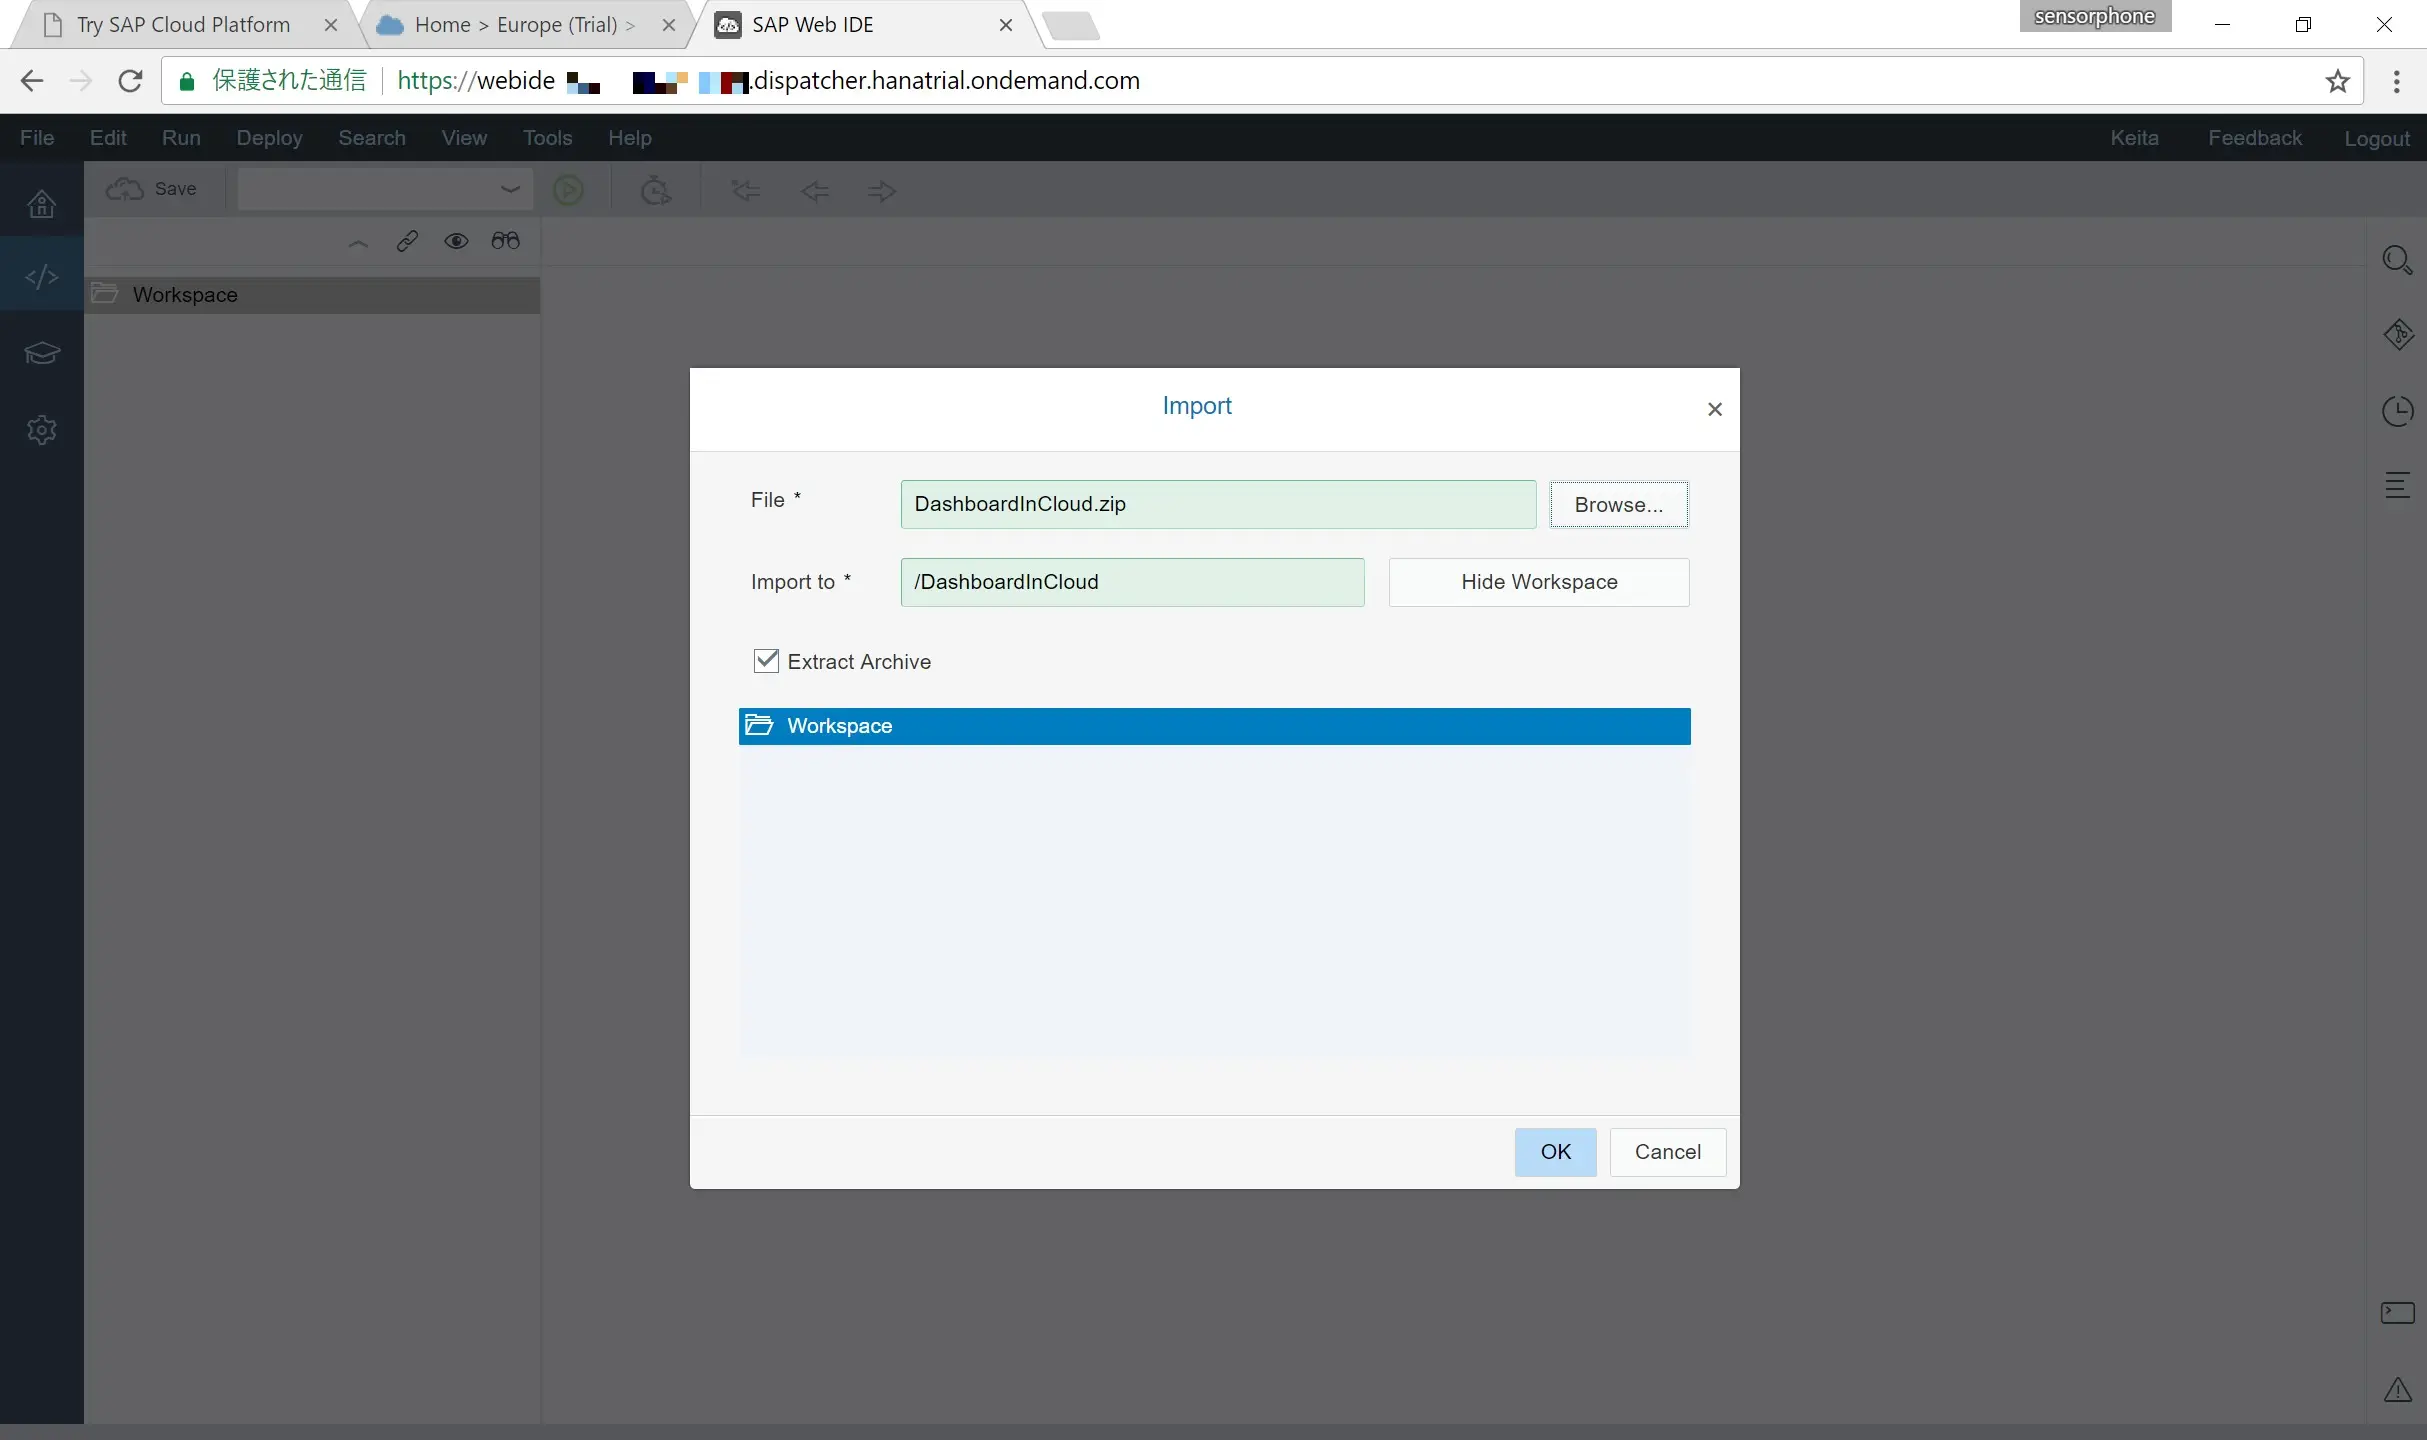
Task: Click the Home icon in left sidebar
Action: 41,204
